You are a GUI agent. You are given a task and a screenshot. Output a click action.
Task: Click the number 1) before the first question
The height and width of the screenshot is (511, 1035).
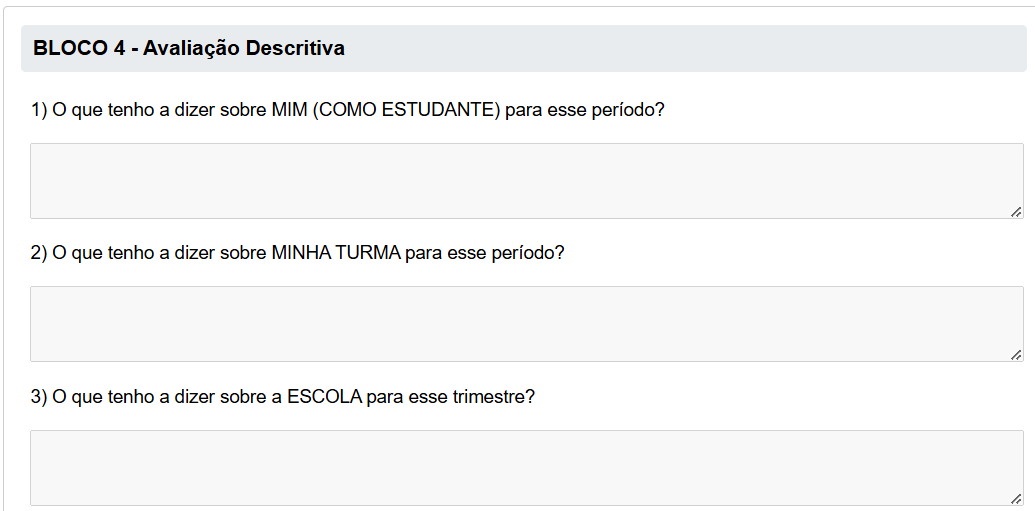pos(39,110)
